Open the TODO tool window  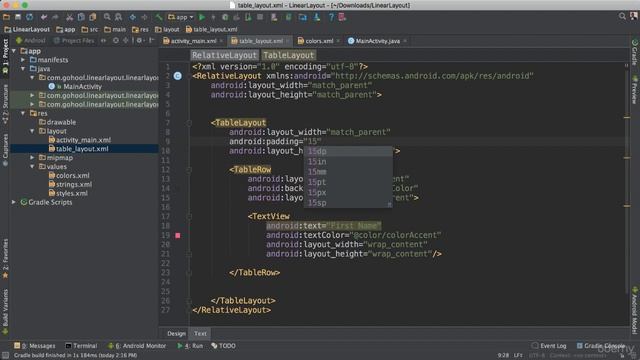[223, 346]
